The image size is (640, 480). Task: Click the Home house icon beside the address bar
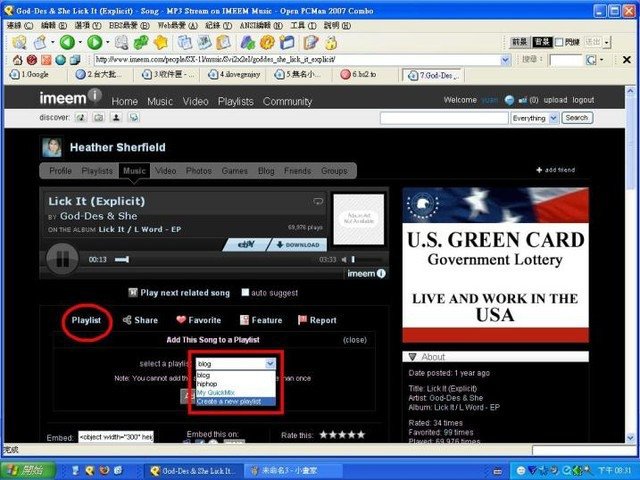click(18, 60)
